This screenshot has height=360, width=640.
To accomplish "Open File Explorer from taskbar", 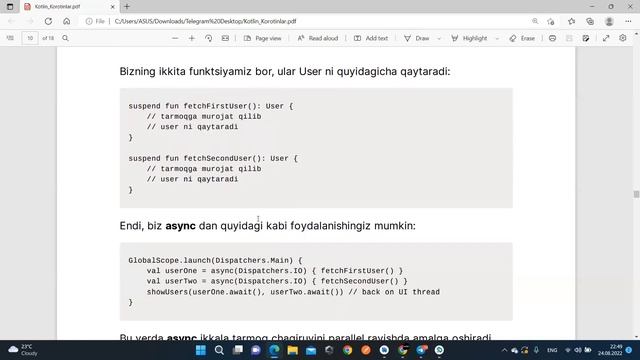I will coord(293,350).
